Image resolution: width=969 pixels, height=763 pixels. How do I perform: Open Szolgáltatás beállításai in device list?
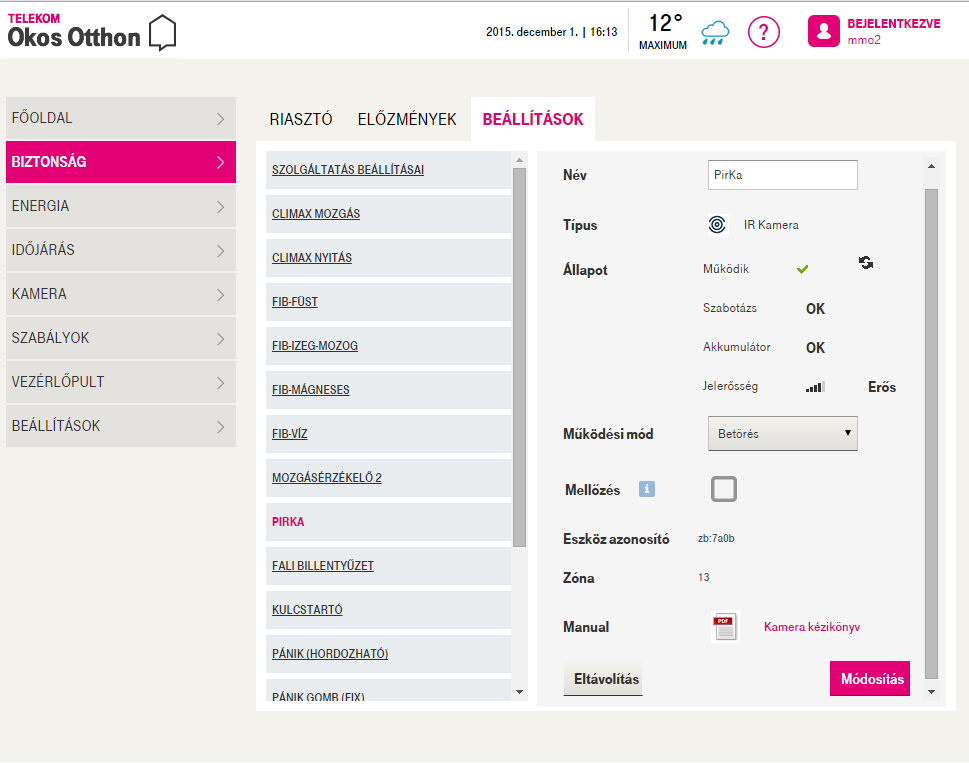(x=388, y=170)
